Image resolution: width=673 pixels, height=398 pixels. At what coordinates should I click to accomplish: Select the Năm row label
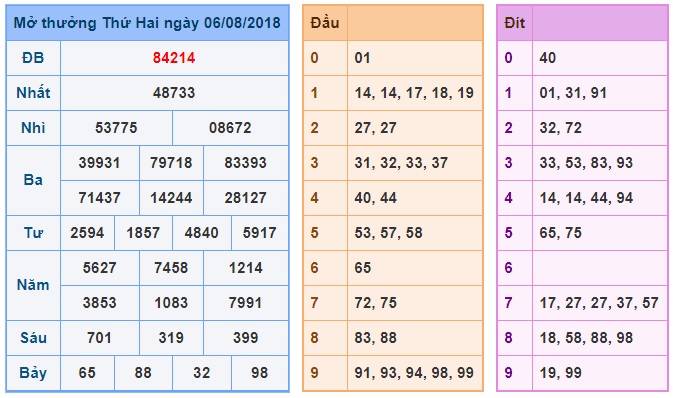pyautogui.click(x=33, y=285)
